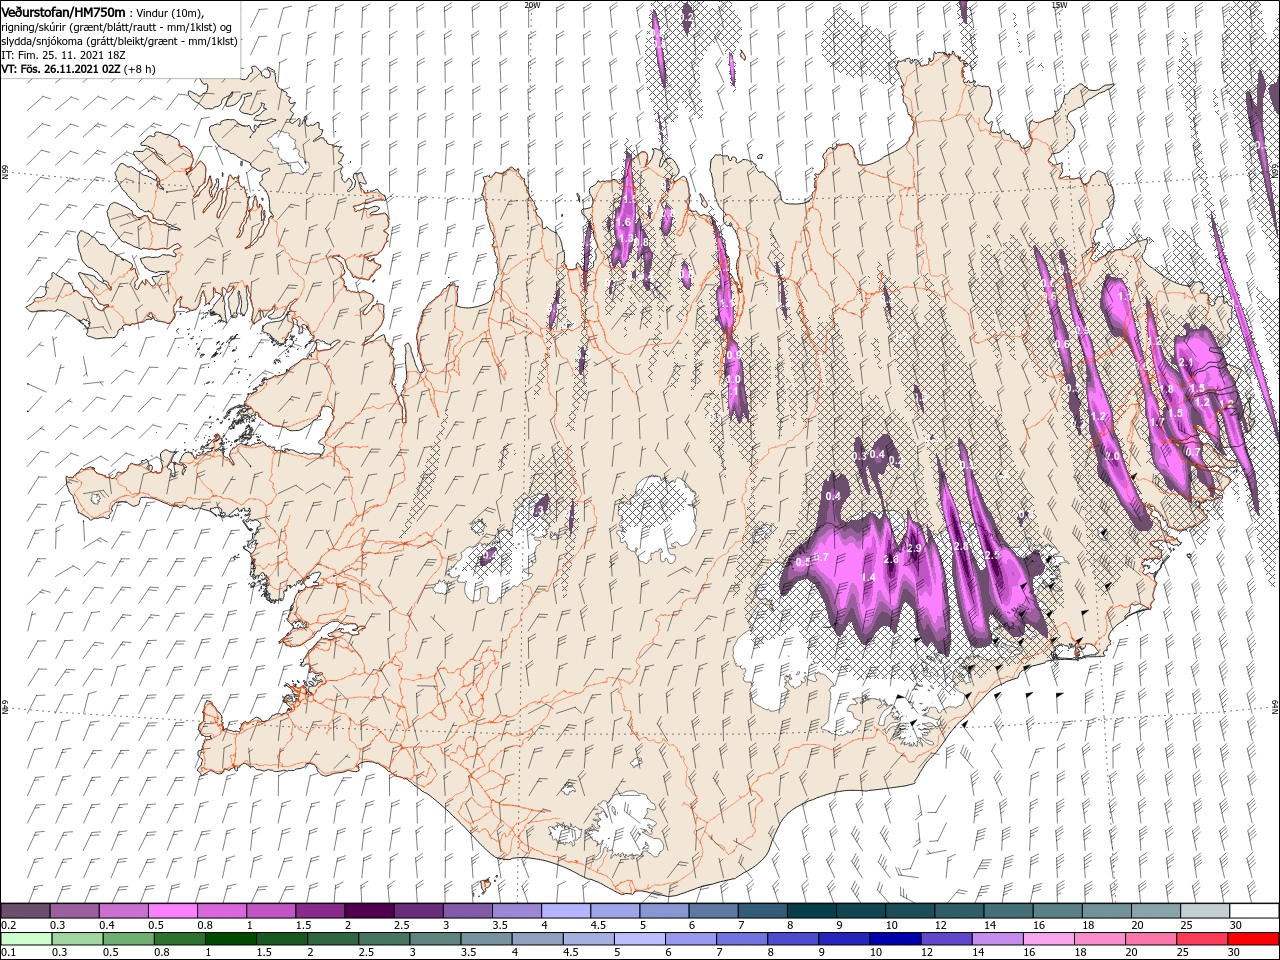This screenshot has height=960, width=1280.
Task: Click the top-row legend swatch starting at 0.4
Action: 124,910
